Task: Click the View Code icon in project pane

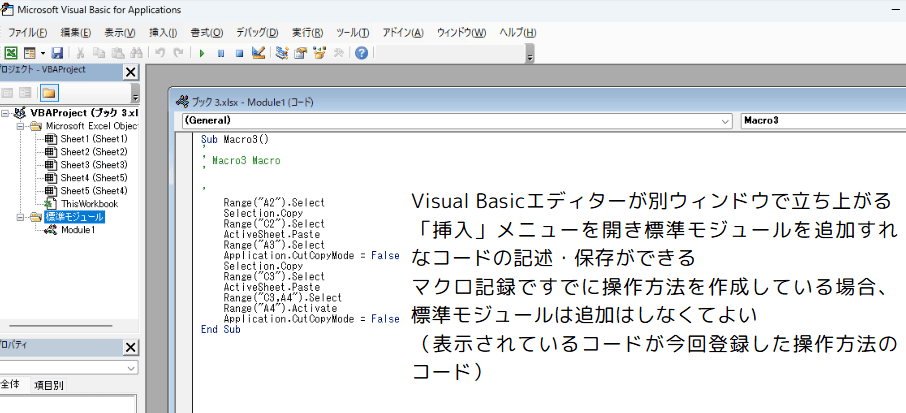Action: click(8, 92)
